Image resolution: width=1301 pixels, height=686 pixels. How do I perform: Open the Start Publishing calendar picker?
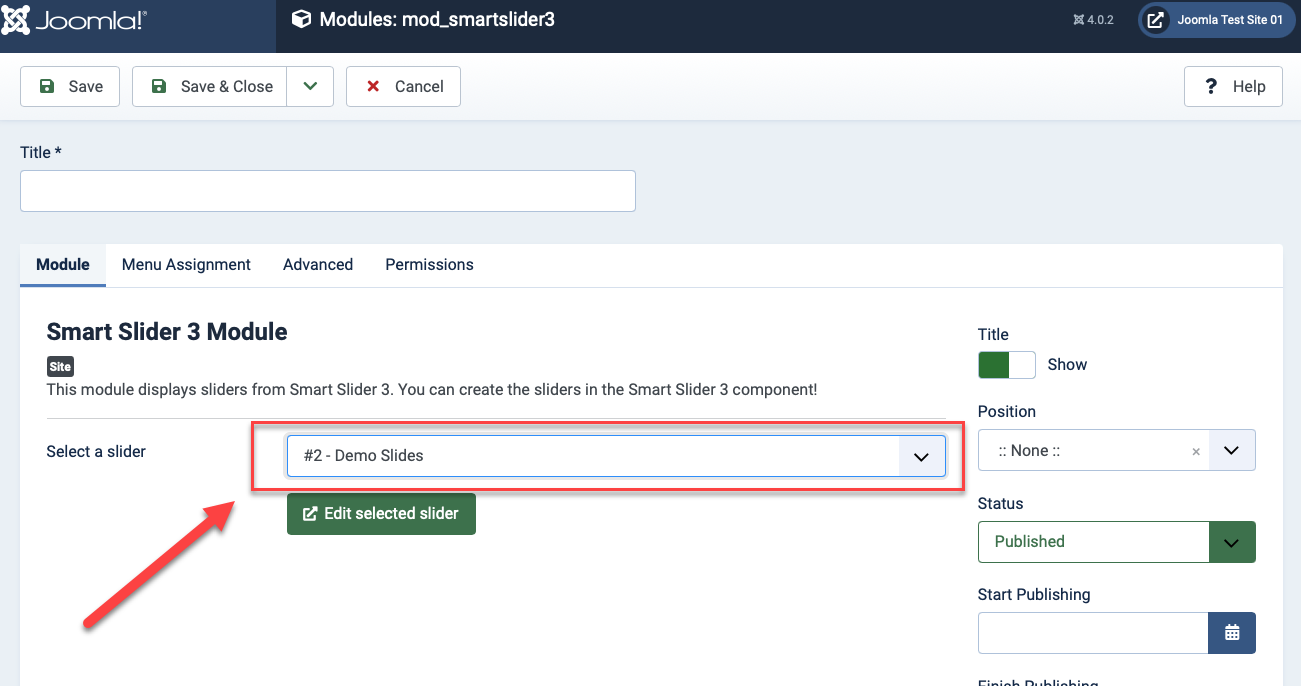click(1232, 633)
